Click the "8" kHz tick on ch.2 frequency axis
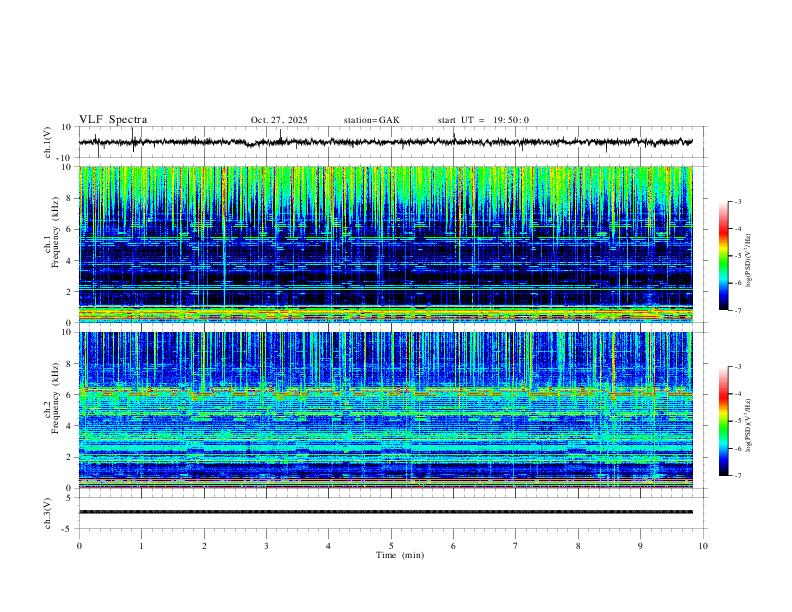792x612 pixels. coord(70,364)
